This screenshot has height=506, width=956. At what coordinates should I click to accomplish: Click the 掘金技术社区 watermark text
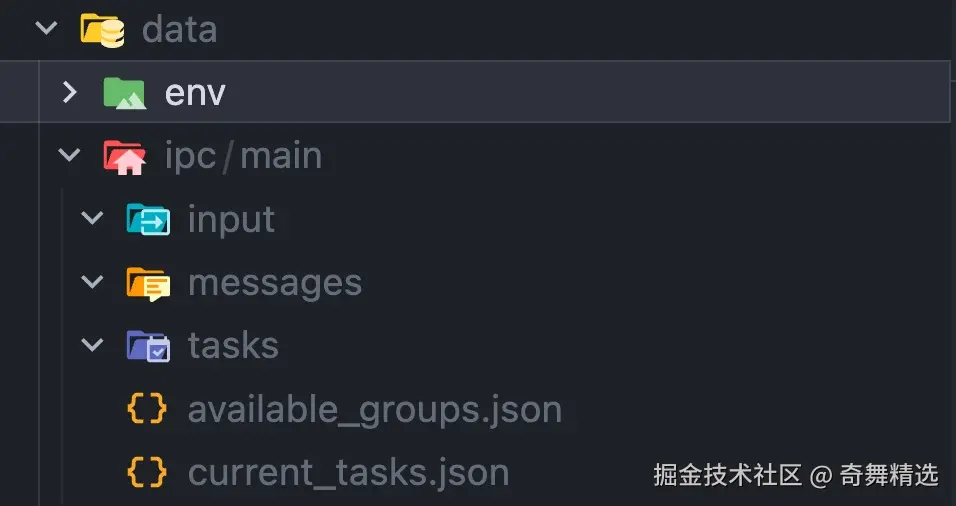point(727,475)
